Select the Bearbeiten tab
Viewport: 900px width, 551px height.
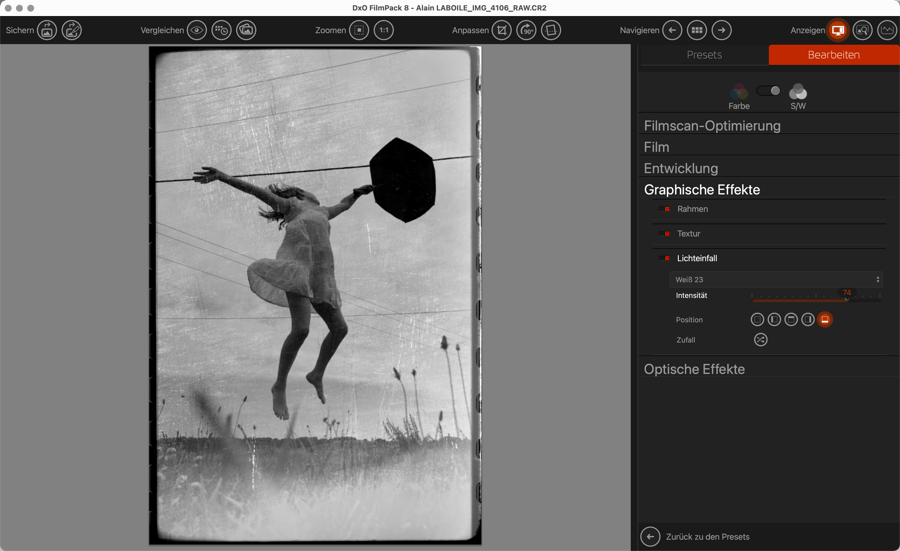click(833, 55)
